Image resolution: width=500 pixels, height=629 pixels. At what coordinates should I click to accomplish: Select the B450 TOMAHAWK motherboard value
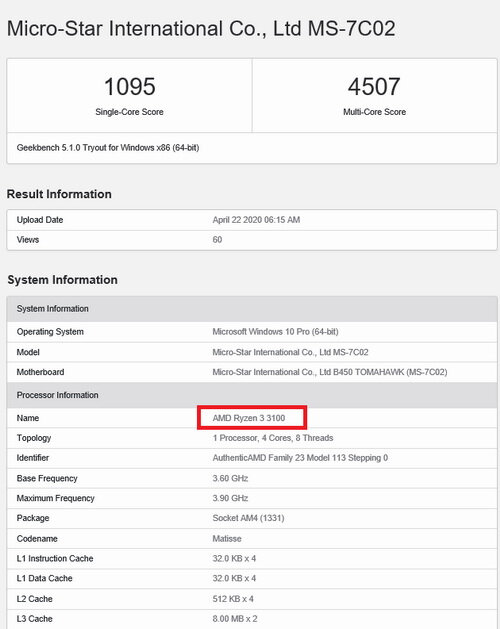pyautogui.click(x=329, y=372)
